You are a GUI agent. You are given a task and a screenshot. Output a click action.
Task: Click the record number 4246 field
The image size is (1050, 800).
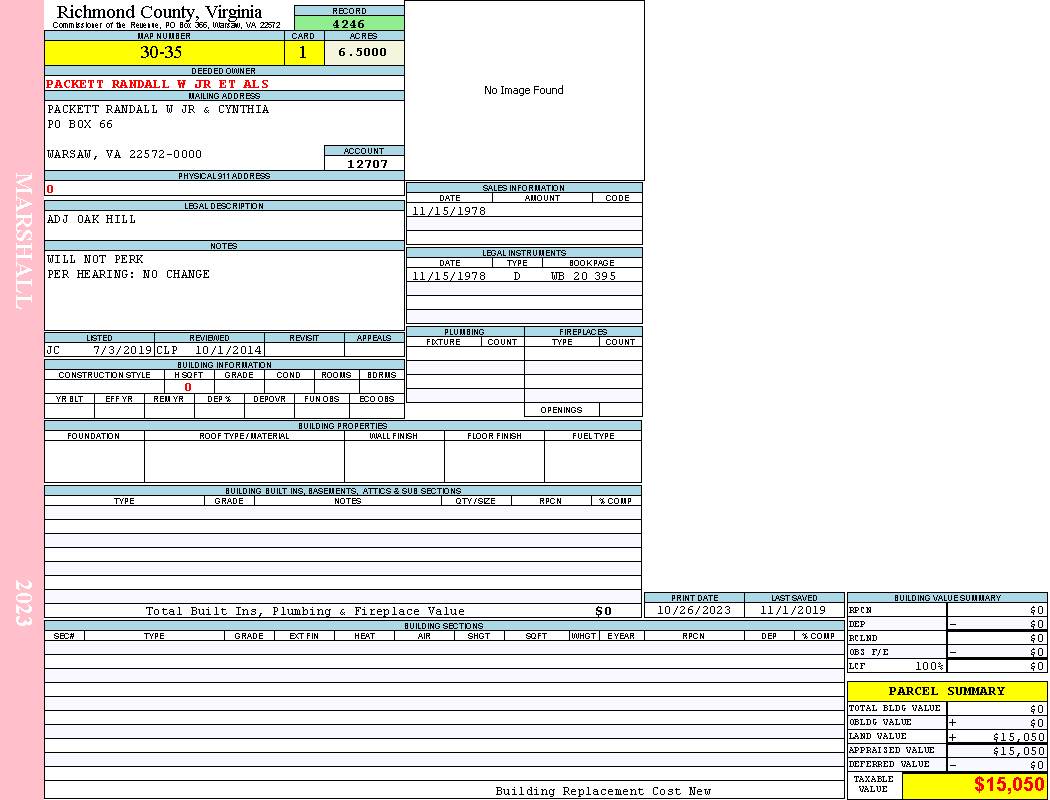pos(349,24)
